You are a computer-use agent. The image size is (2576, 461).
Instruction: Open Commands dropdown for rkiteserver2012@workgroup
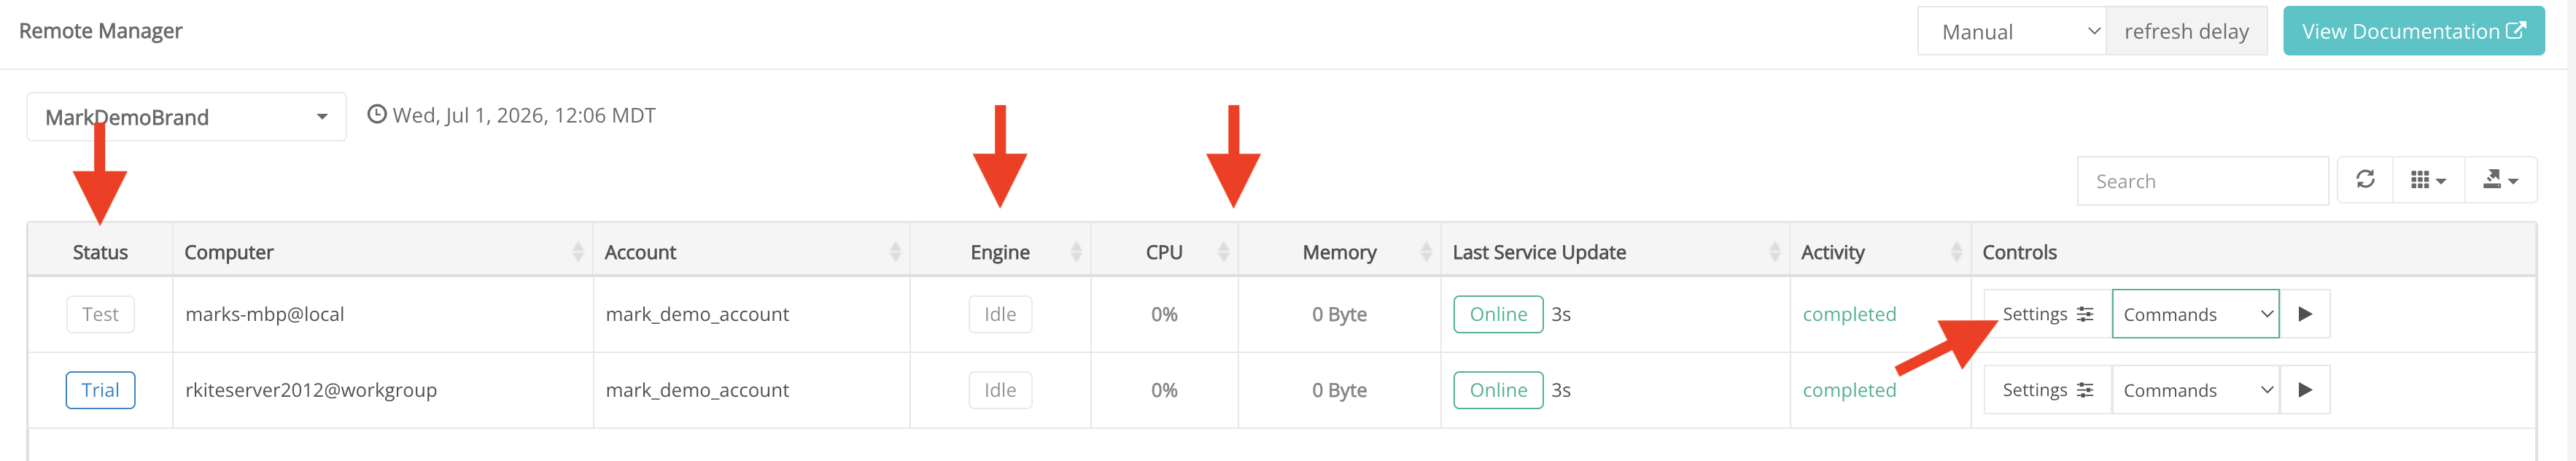point(2195,390)
